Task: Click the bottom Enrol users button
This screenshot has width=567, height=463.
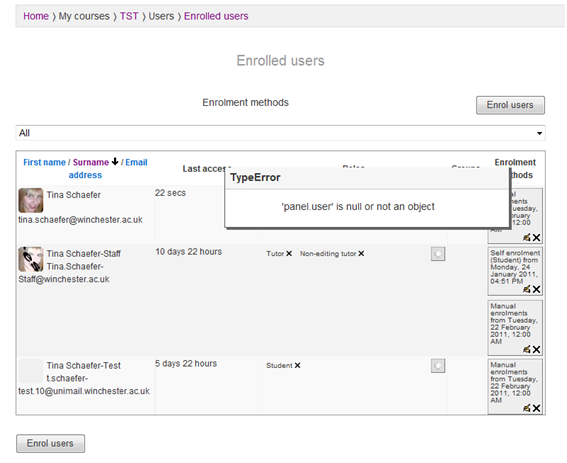Action: (50, 443)
